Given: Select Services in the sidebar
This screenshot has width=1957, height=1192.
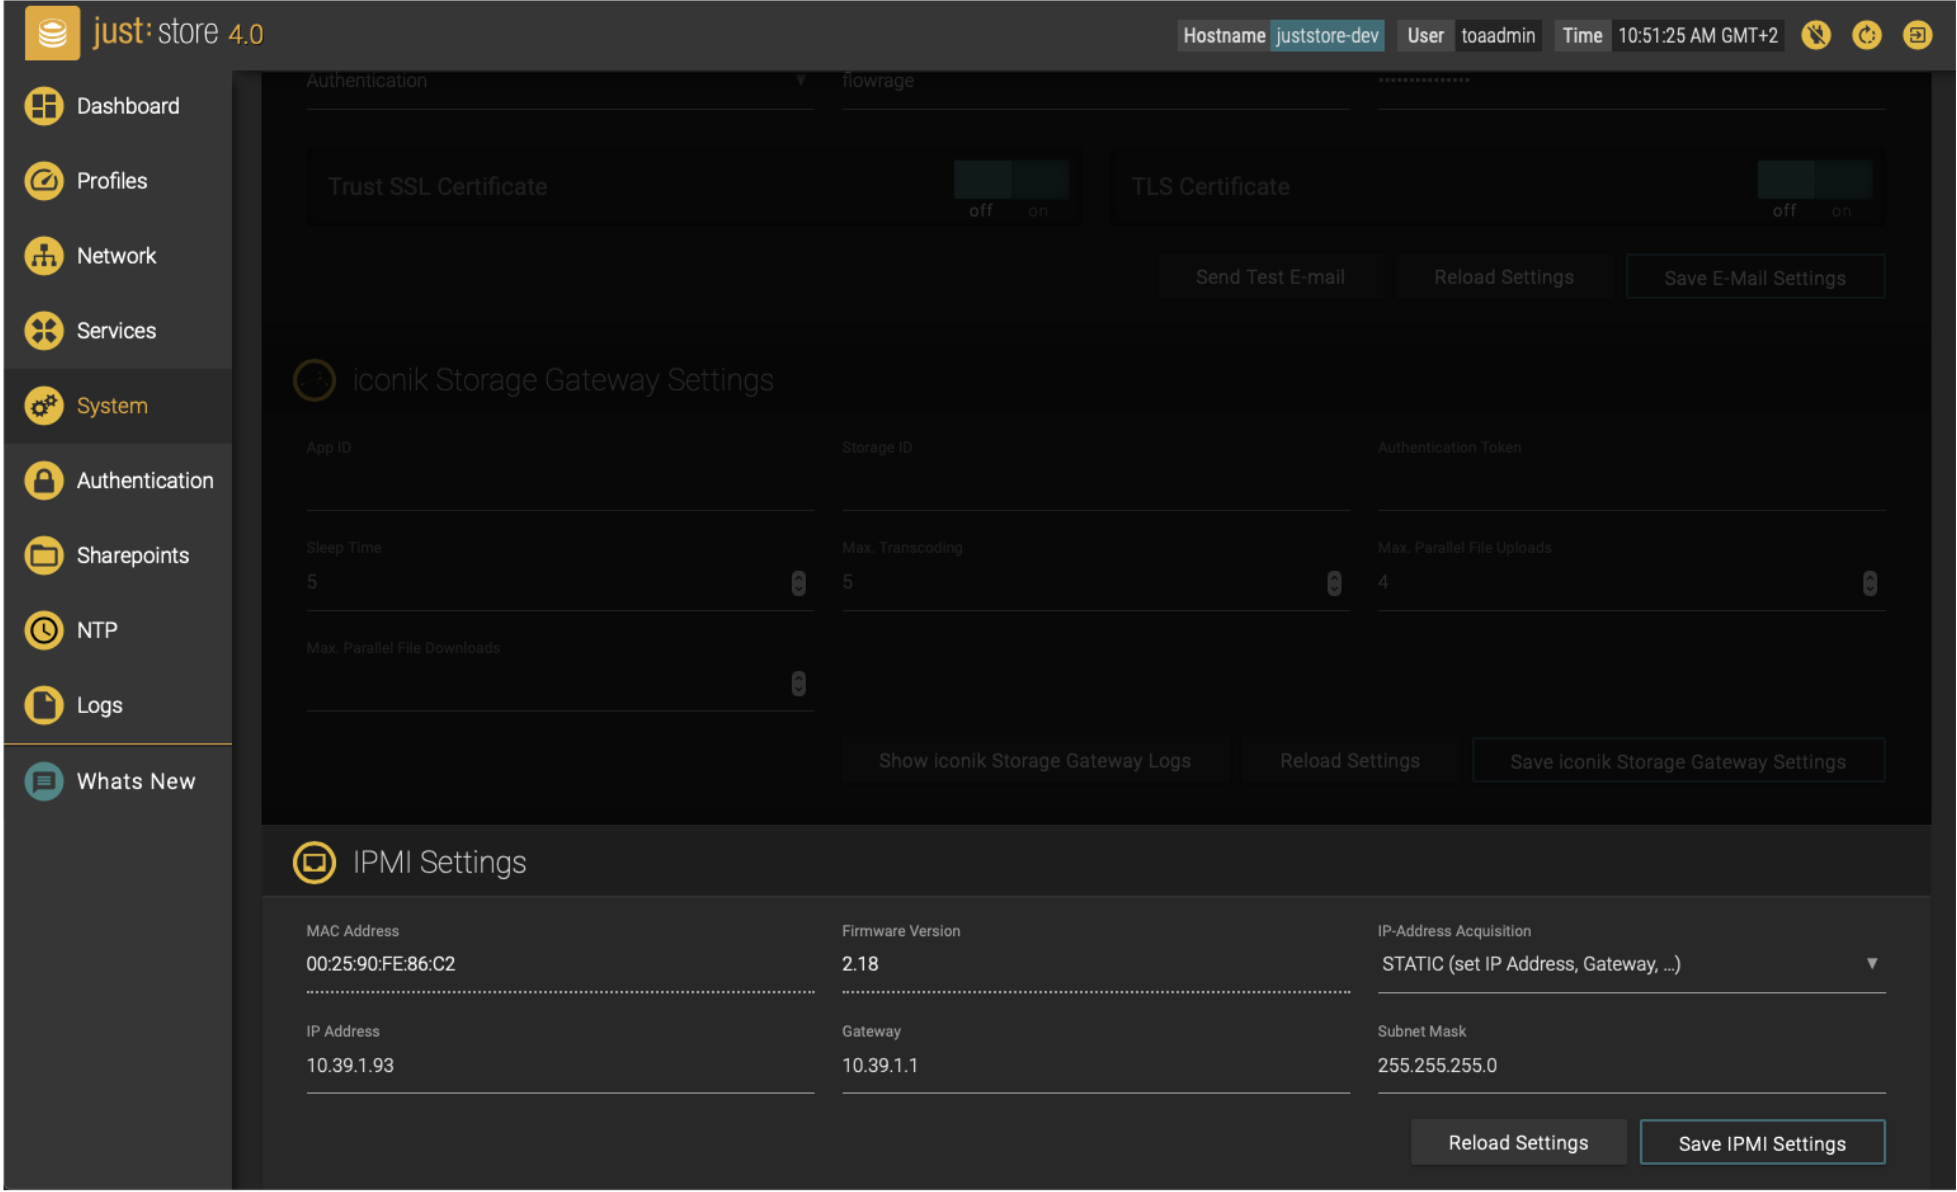Looking at the screenshot, I should click(x=119, y=331).
